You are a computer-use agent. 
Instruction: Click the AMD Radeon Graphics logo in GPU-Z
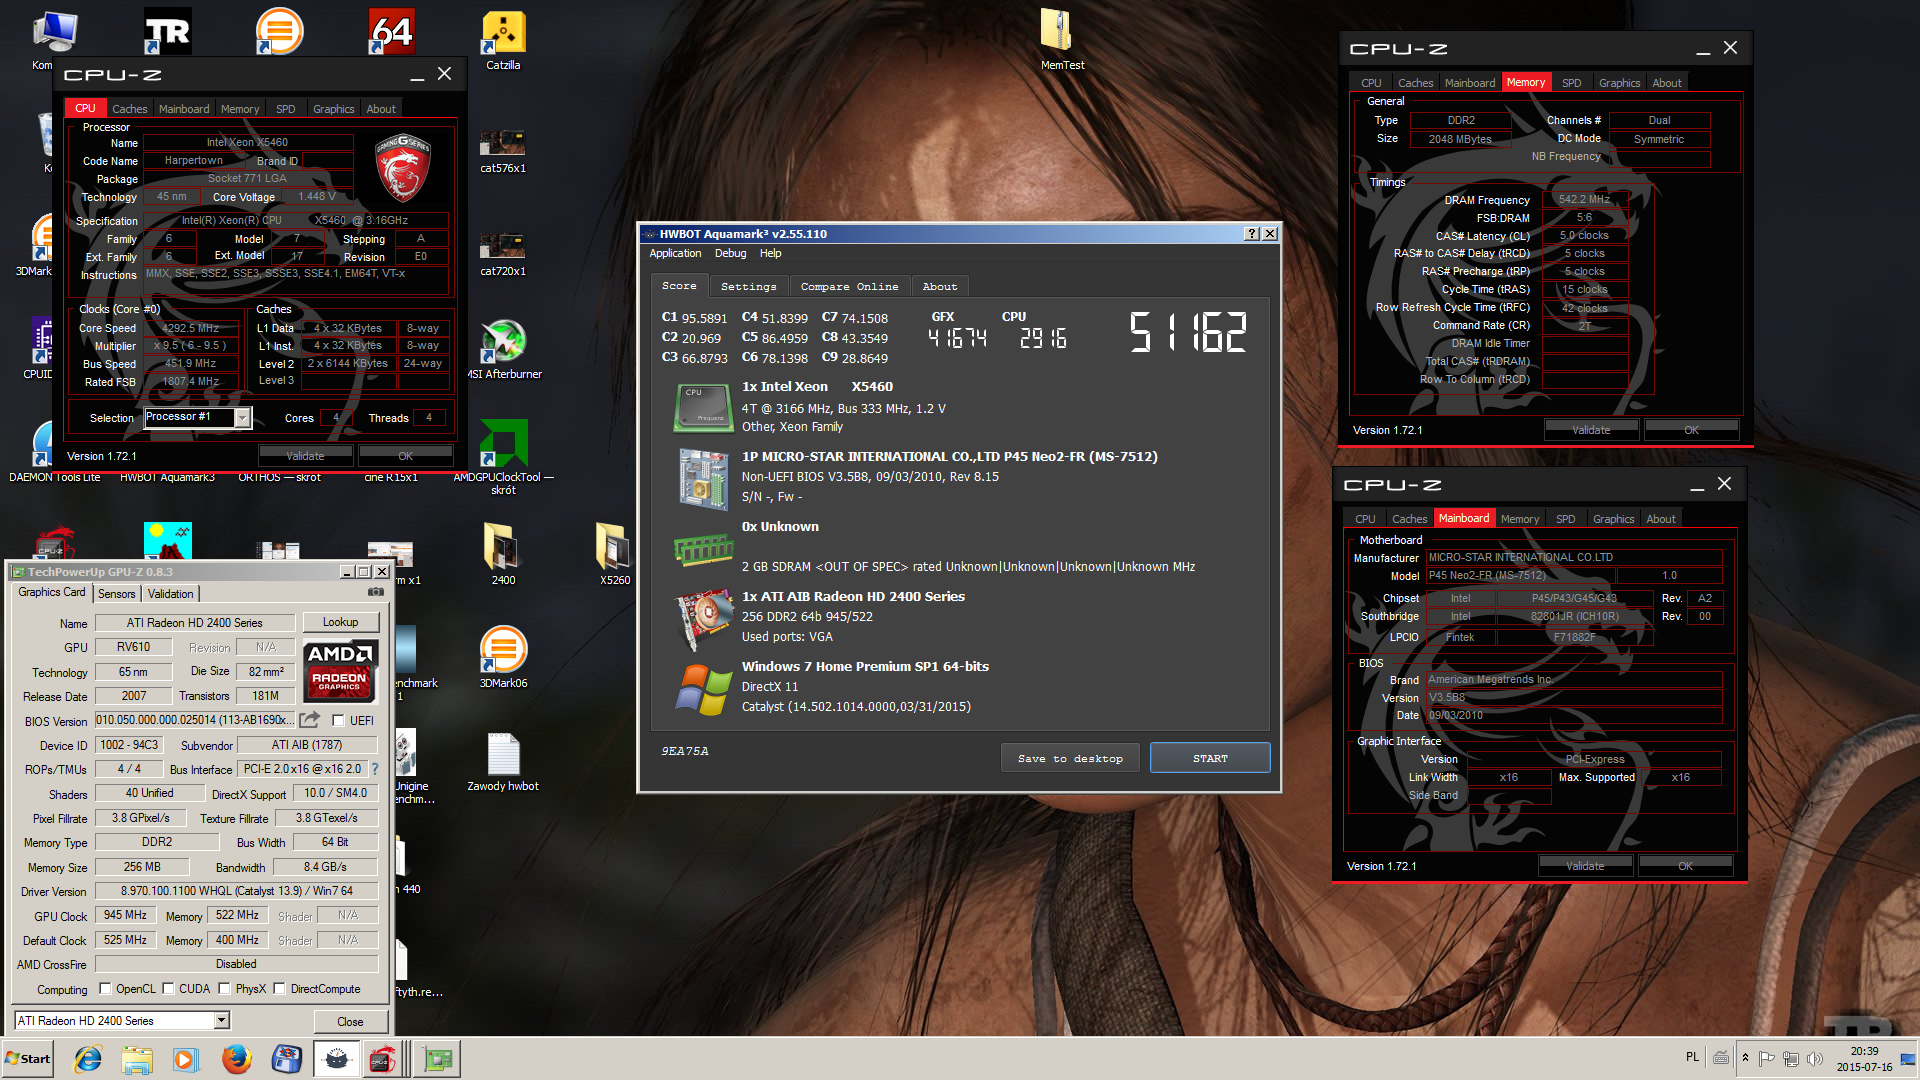(340, 672)
